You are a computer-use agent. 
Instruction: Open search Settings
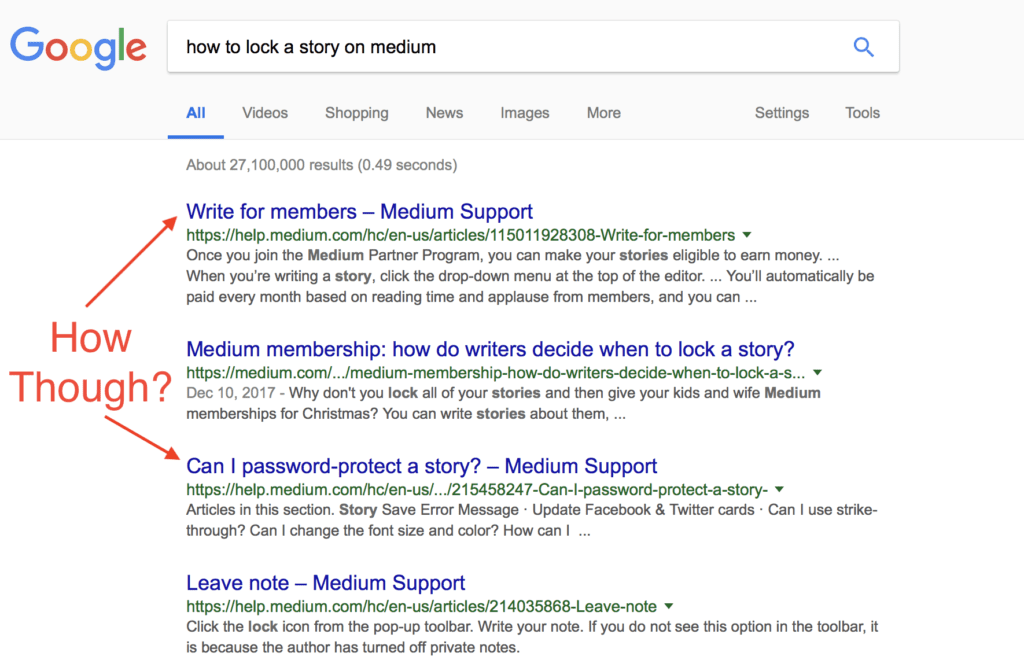[782, 113]
